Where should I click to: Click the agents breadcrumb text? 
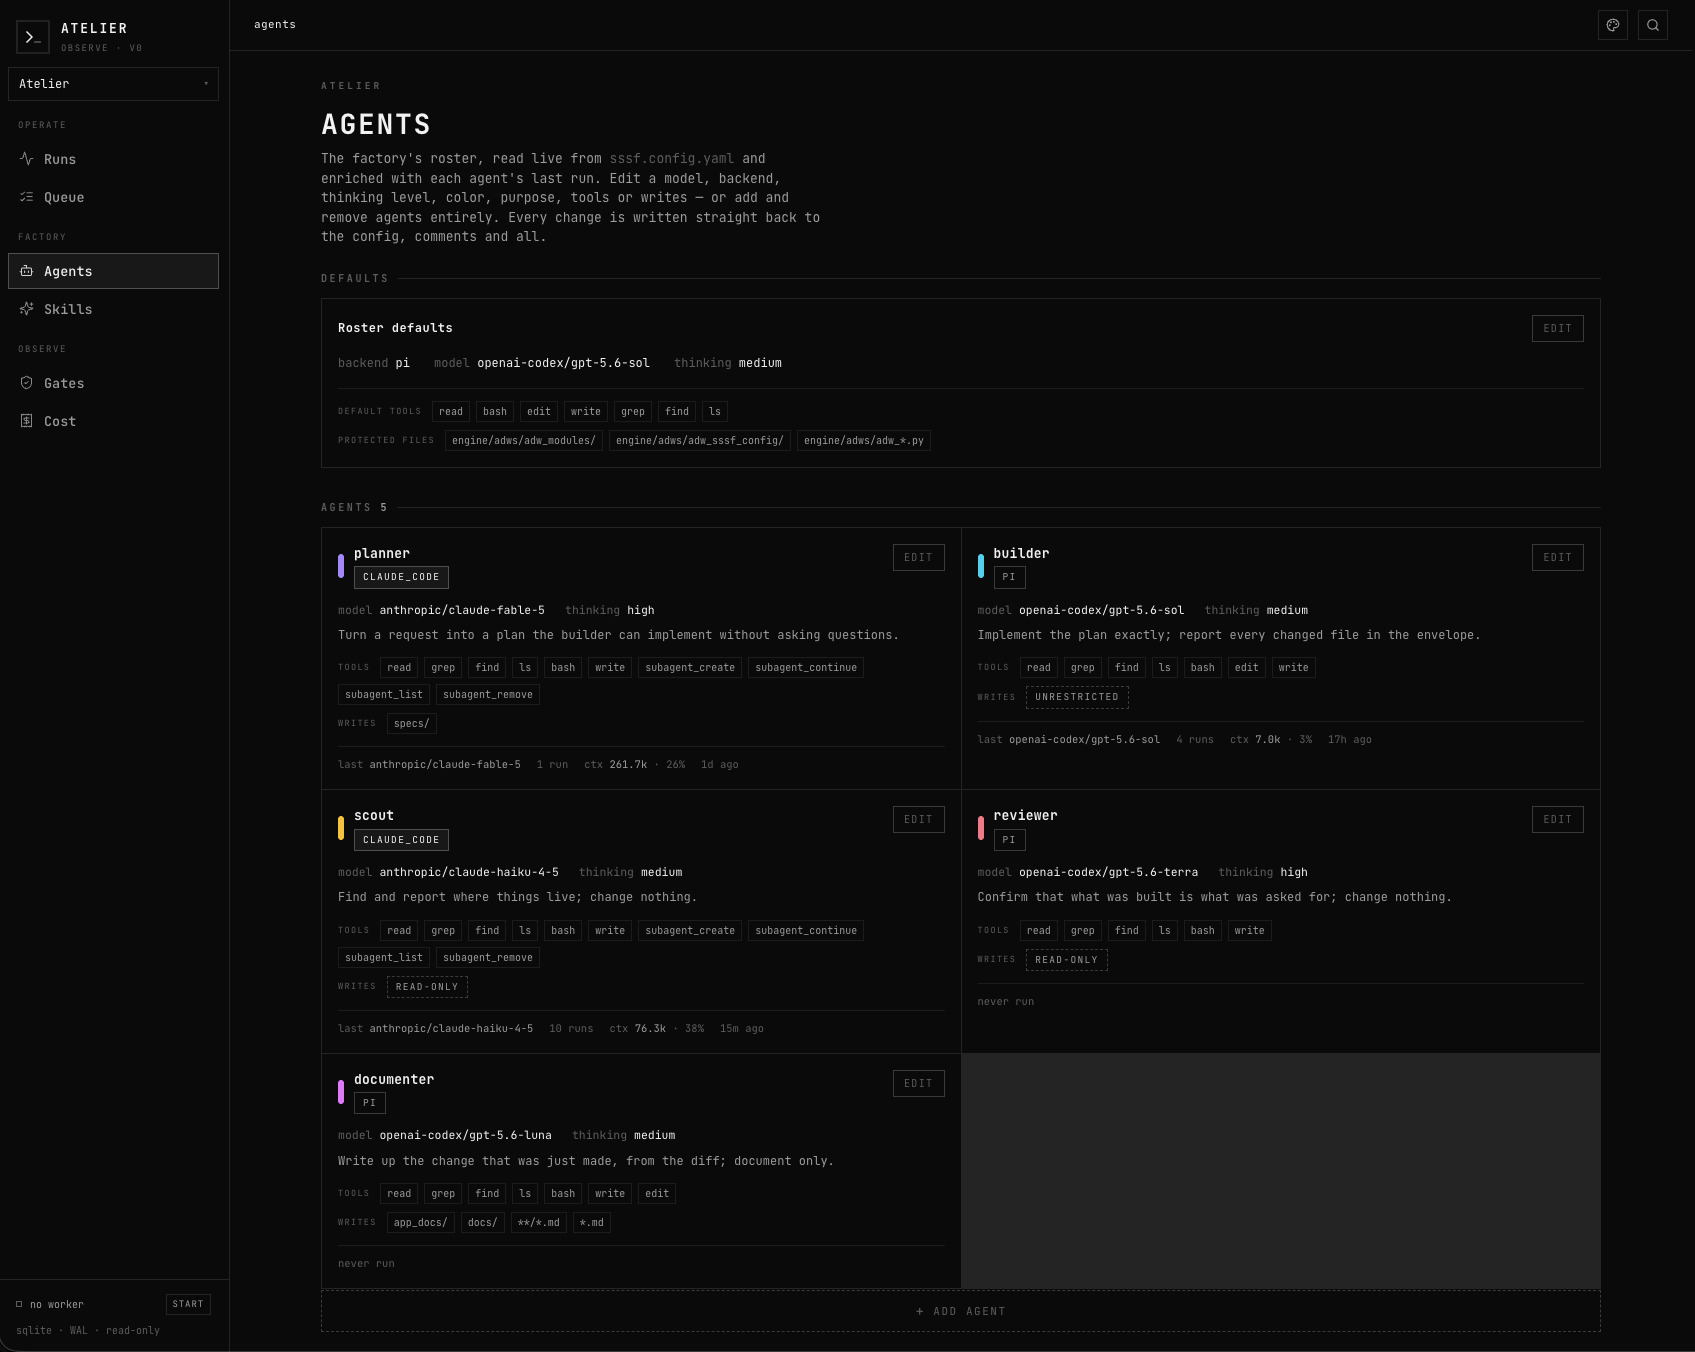point(275,24)
